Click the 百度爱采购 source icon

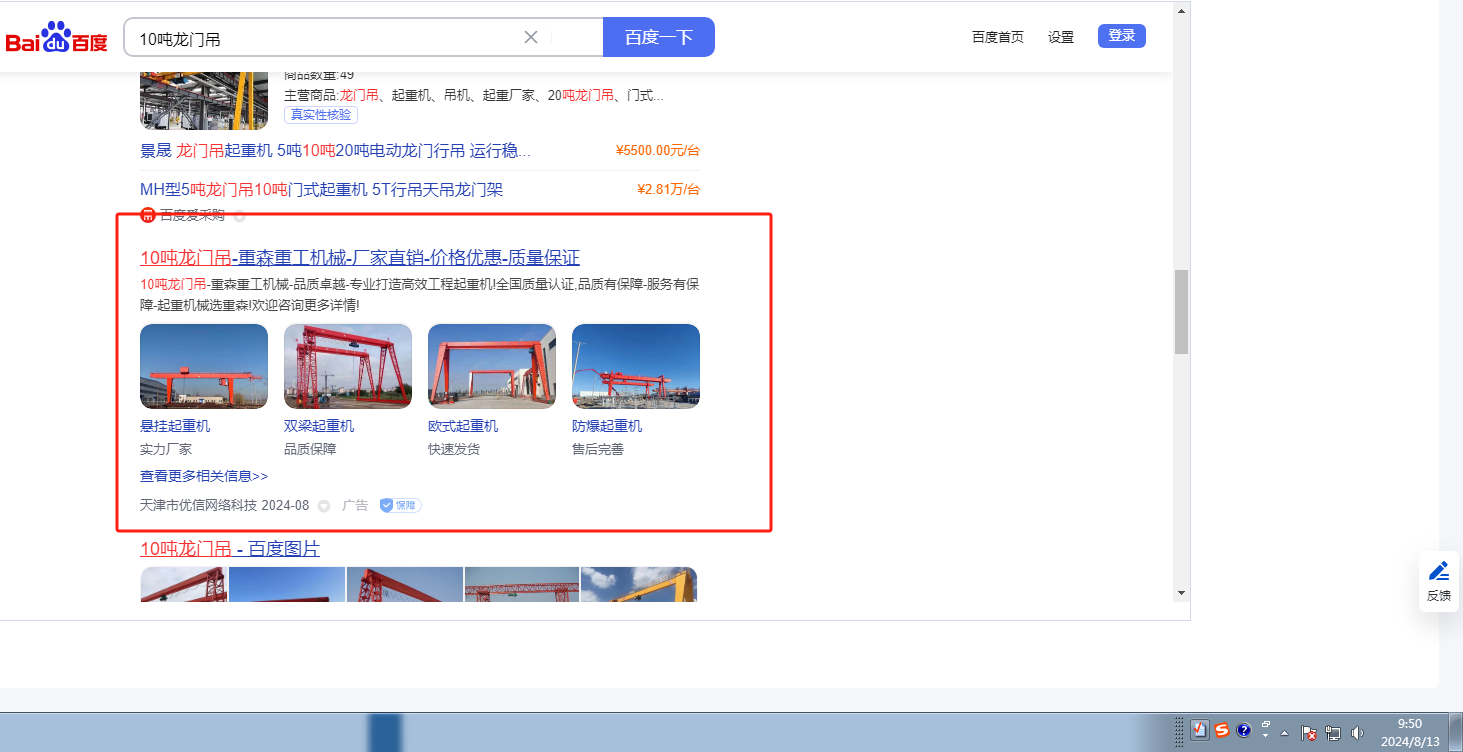[x=148, y=215]
